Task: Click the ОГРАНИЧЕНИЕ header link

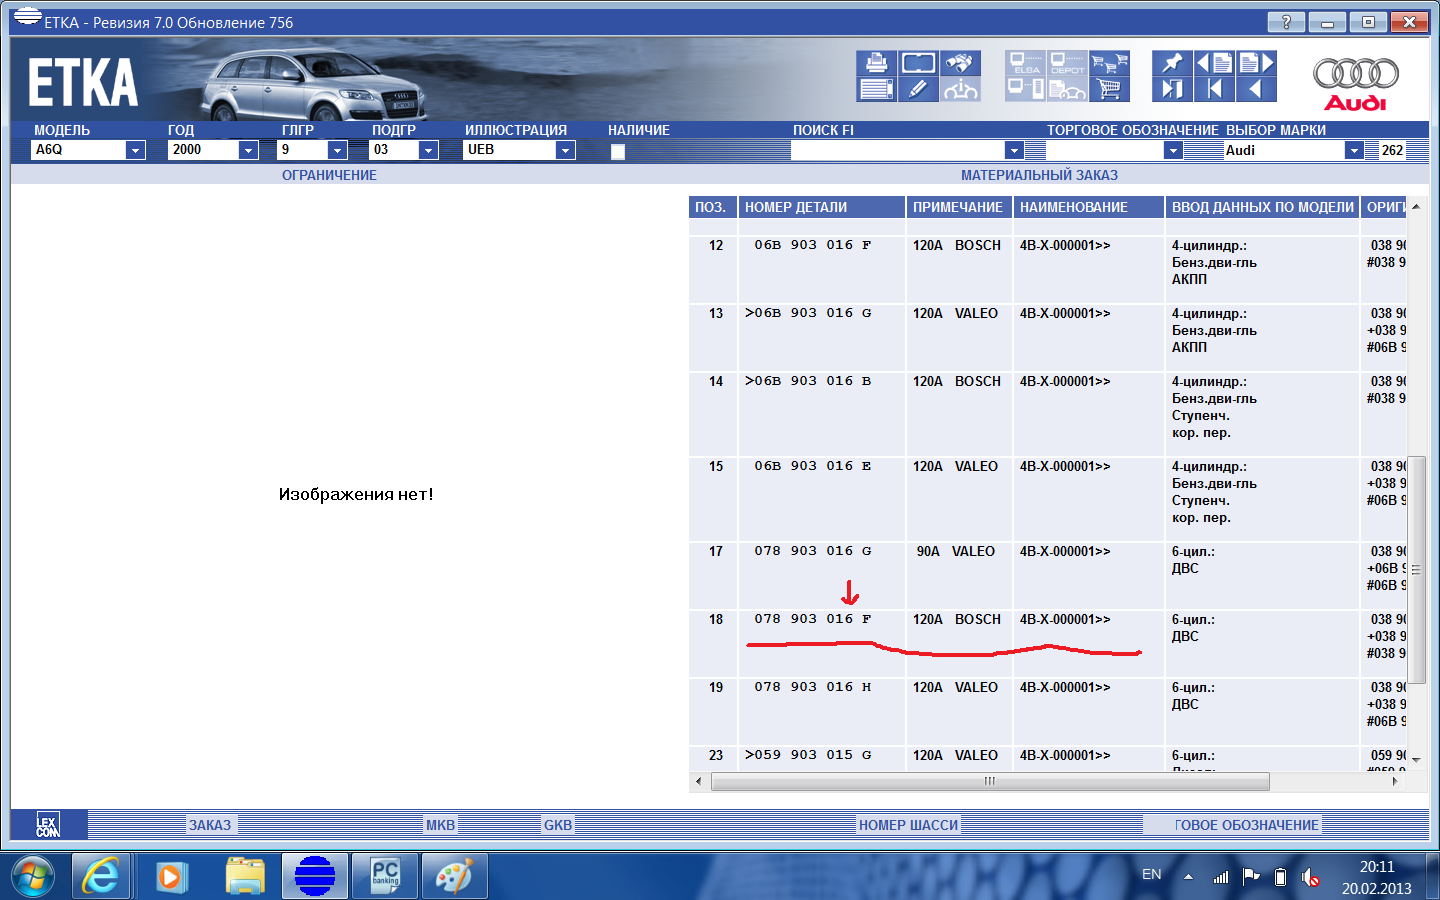Action: [329, 175]
